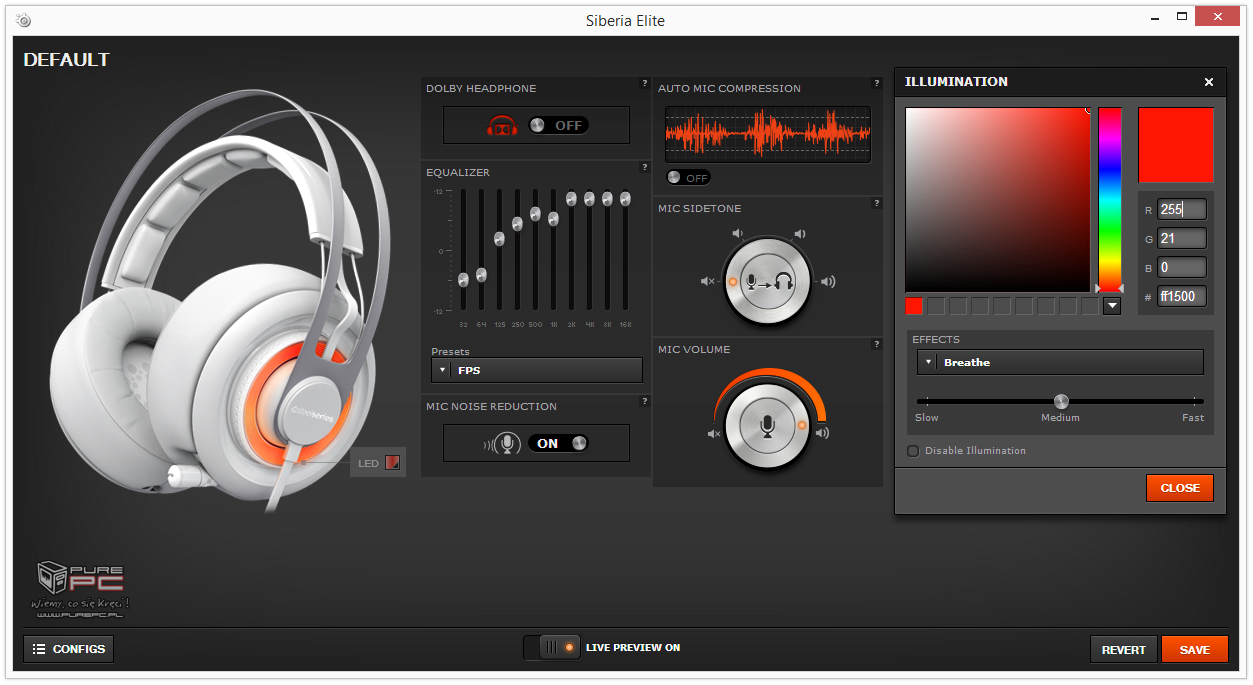Click the Save button
The height and width of the screenshot is (685, 1253).
tap(1194, 649)
